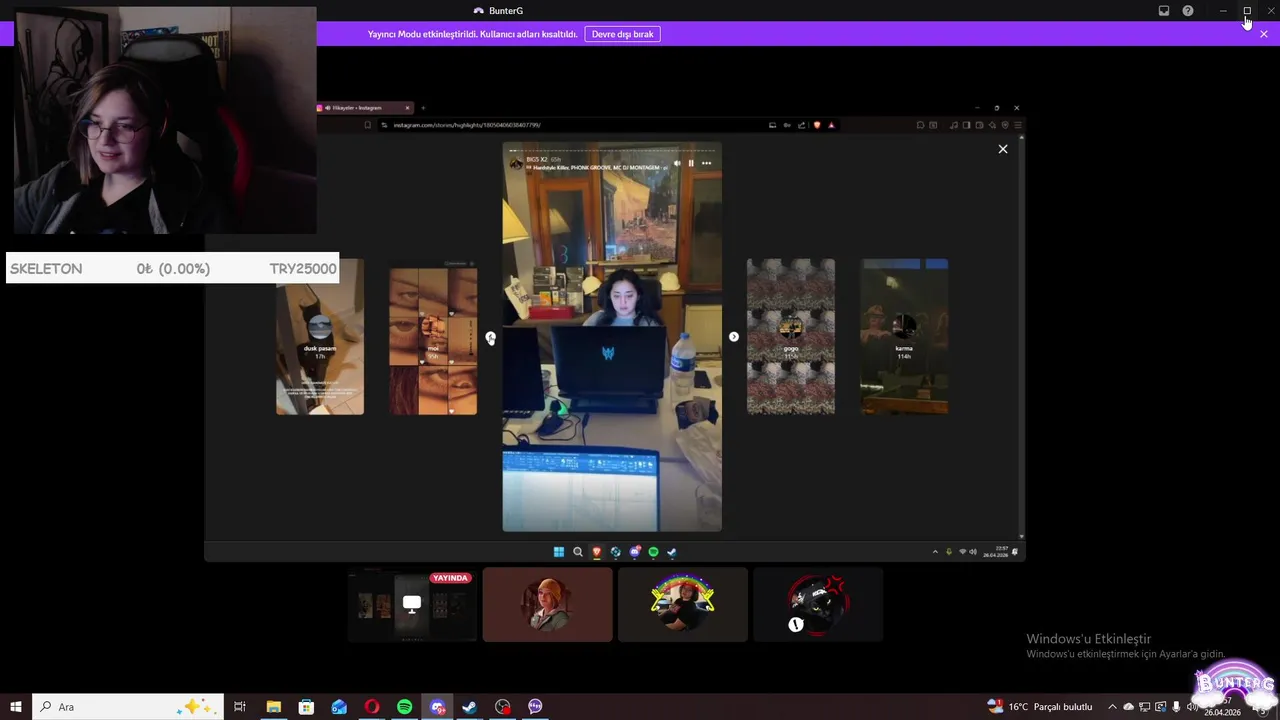
Task: Focus the 'Ara' taskbar search box
Action: (x=128, y=707)
